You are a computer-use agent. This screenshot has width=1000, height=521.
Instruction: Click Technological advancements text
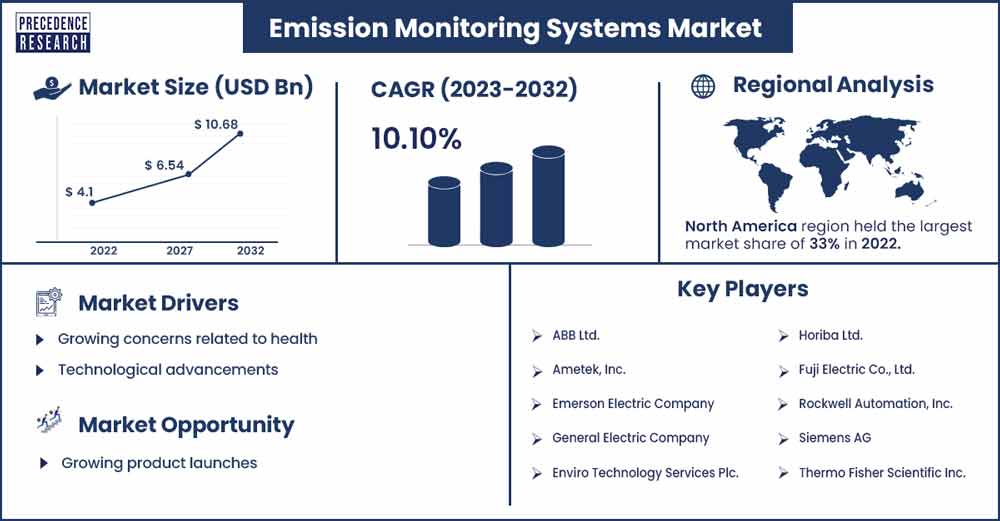[168, 370]
